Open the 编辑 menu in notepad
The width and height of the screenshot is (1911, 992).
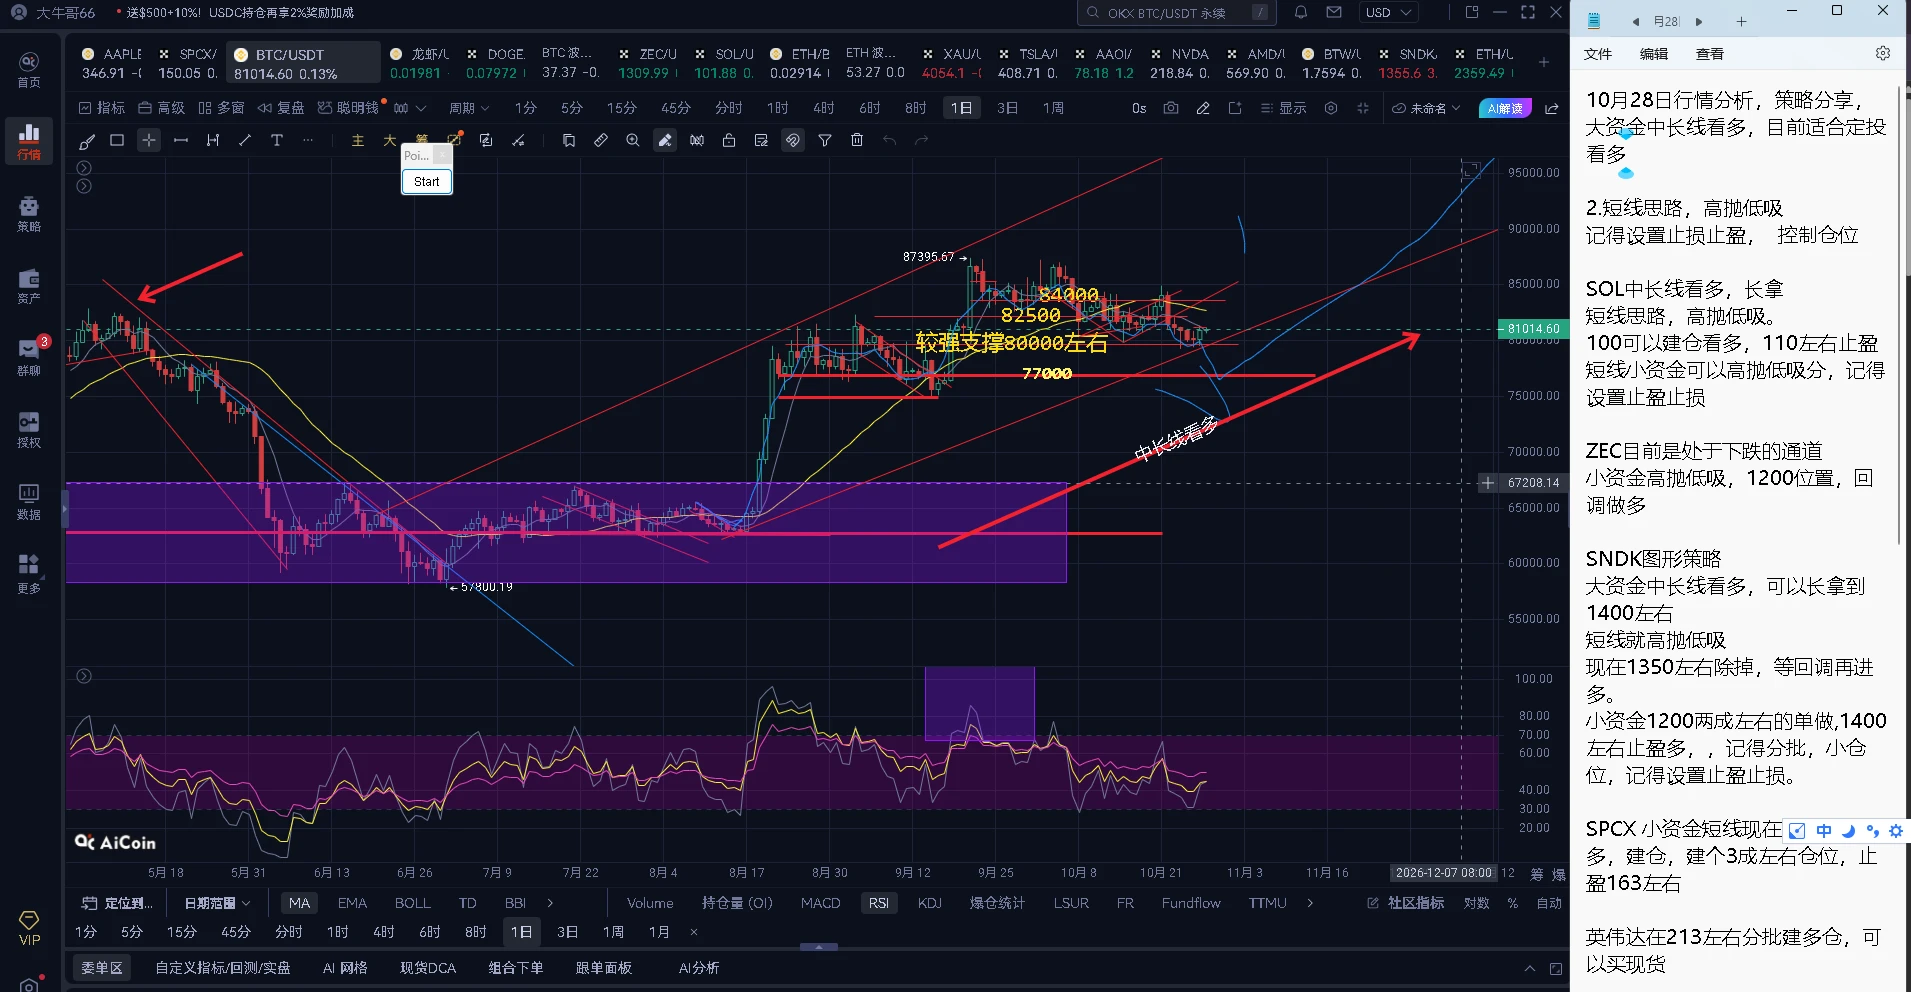click(x=1654, y=54)
